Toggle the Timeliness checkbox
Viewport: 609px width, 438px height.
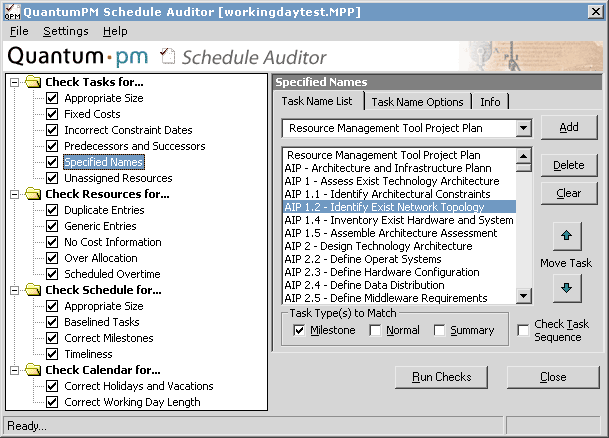click(x=52, y=354)
